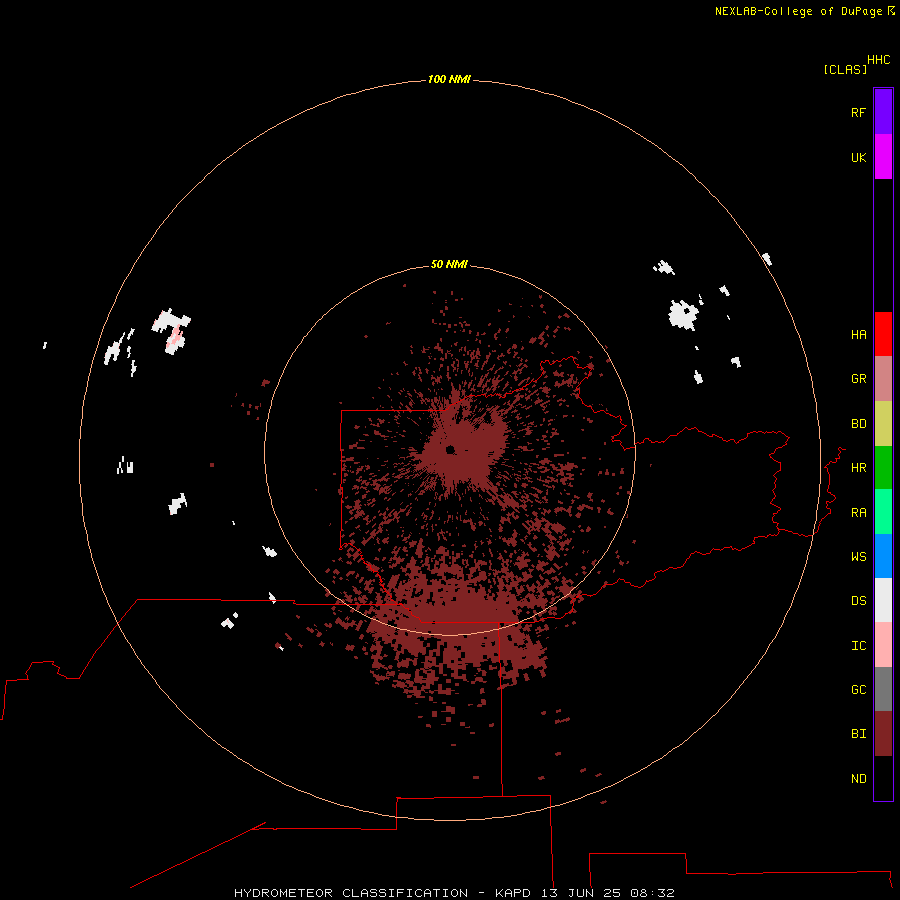Click the KAPD radar site identifier
The image size is (900, 900).
(513, 893)
